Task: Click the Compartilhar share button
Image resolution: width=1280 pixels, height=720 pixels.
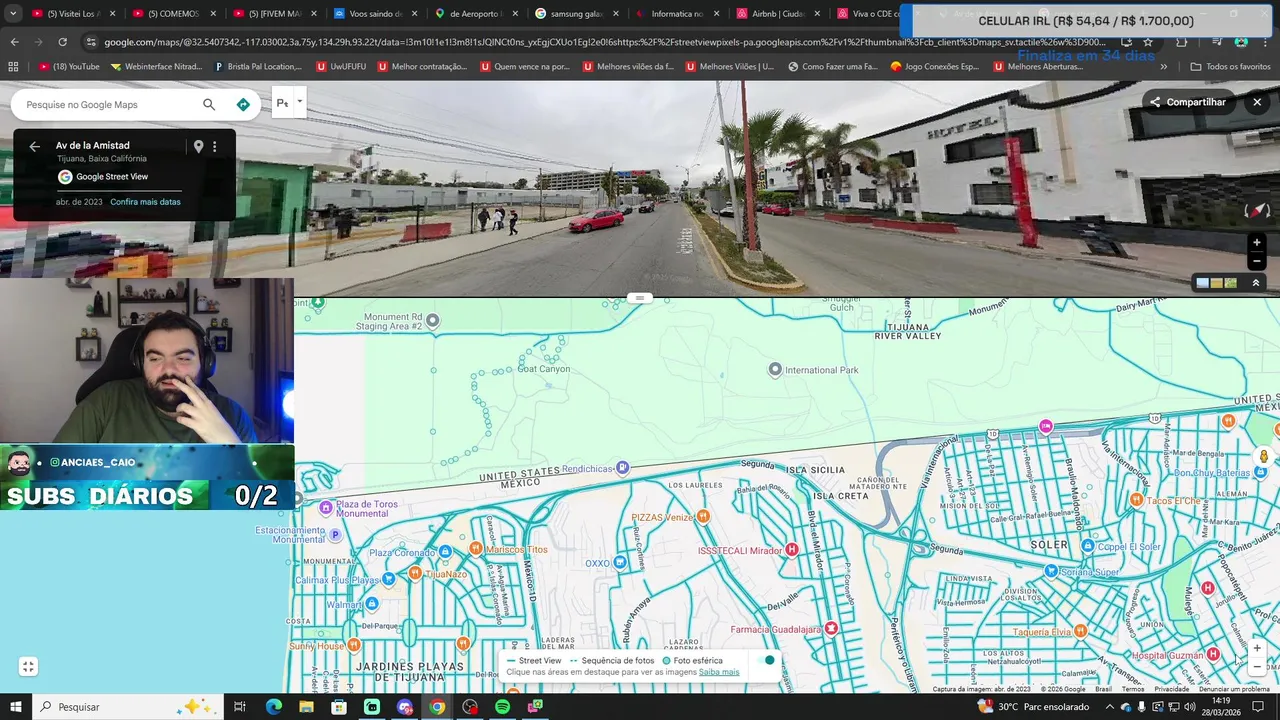Action: tap(1188, 102)
